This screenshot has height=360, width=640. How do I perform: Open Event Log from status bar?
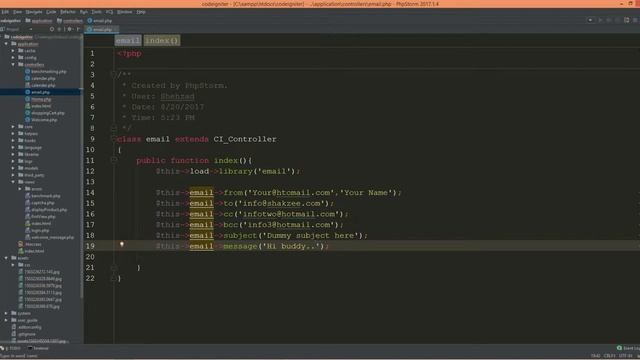click(629, 348)
